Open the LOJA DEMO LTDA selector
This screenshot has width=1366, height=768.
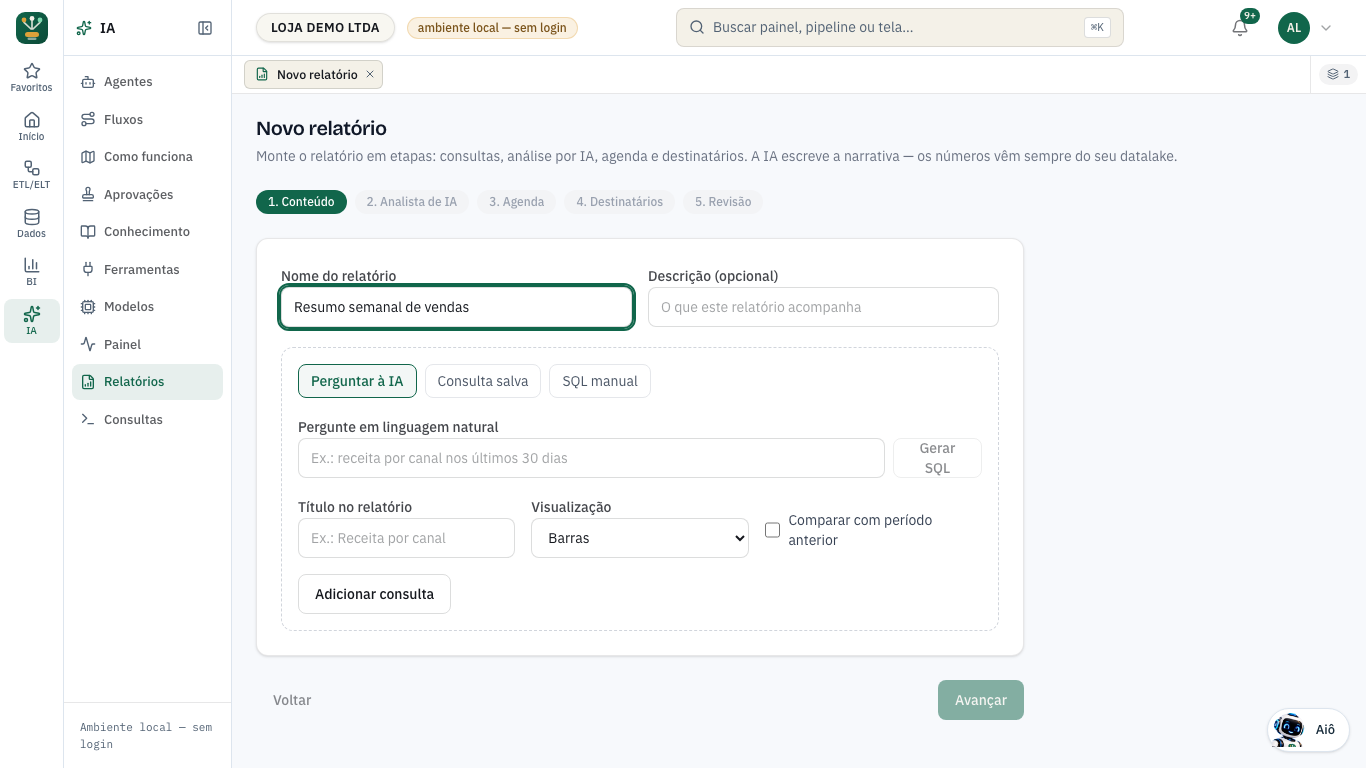[325, 28]
